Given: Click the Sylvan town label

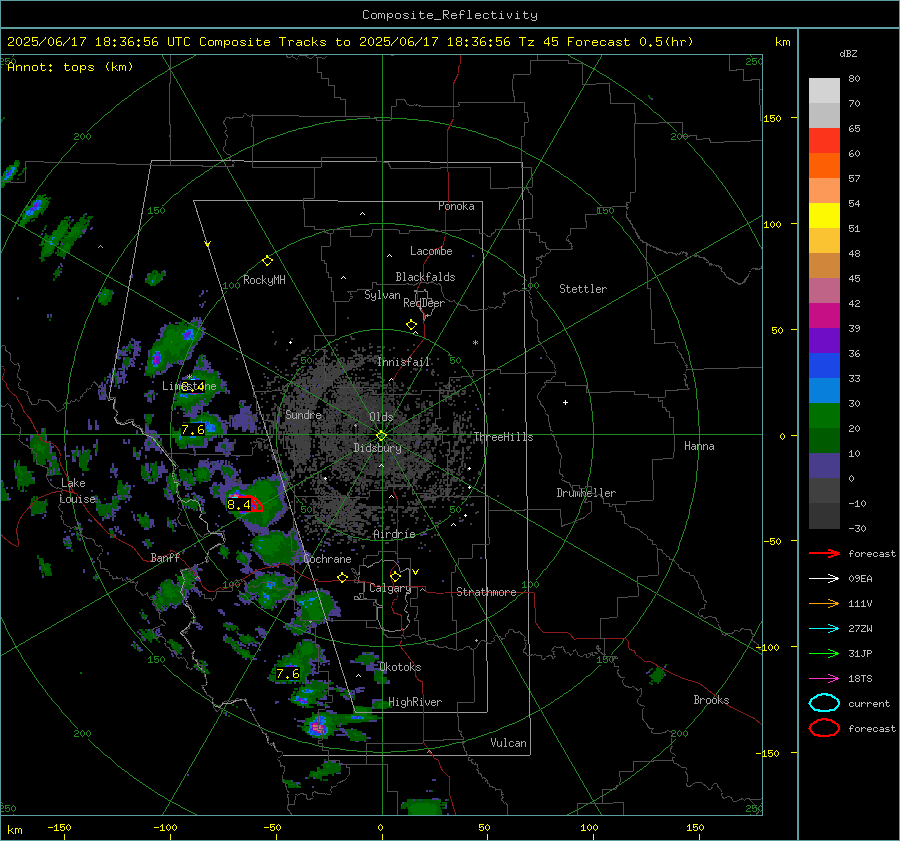Looking at the screenshot, I should [382, 295].
